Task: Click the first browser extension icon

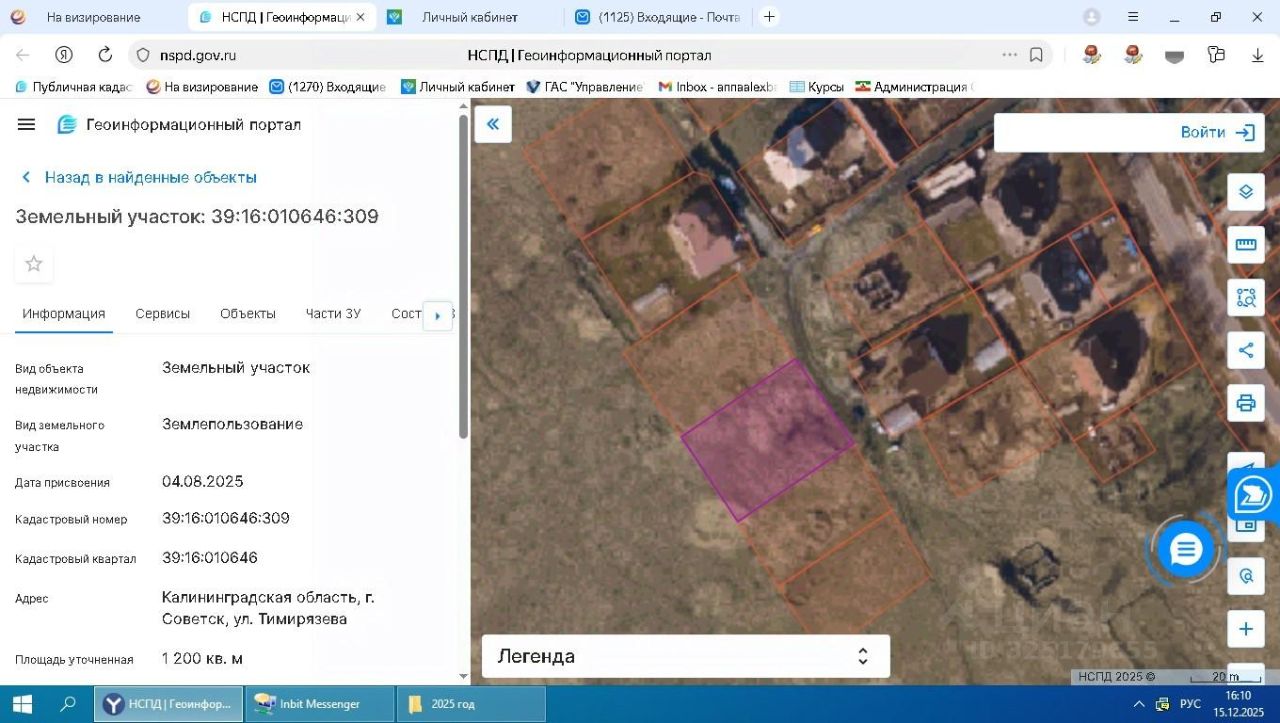Action: coord(1092,55)
